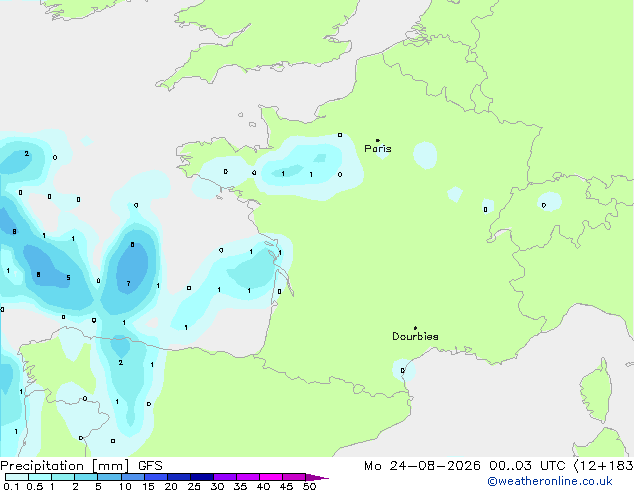Click the forecast date Mo 24-08-2026 text
The image size is (634, 490).
tap(422, 466)
